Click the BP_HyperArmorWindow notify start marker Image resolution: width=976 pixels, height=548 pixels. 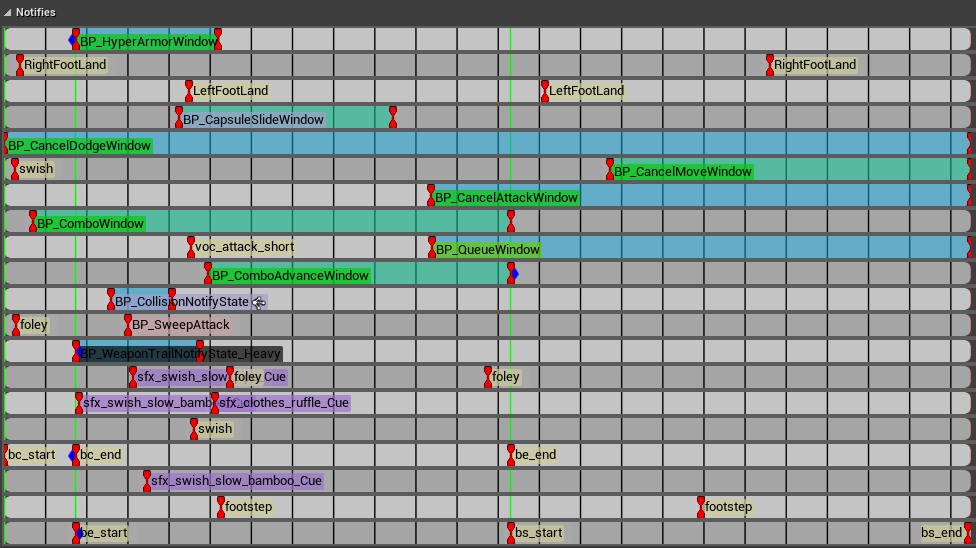pyautogui.click(x=75, y=40)
